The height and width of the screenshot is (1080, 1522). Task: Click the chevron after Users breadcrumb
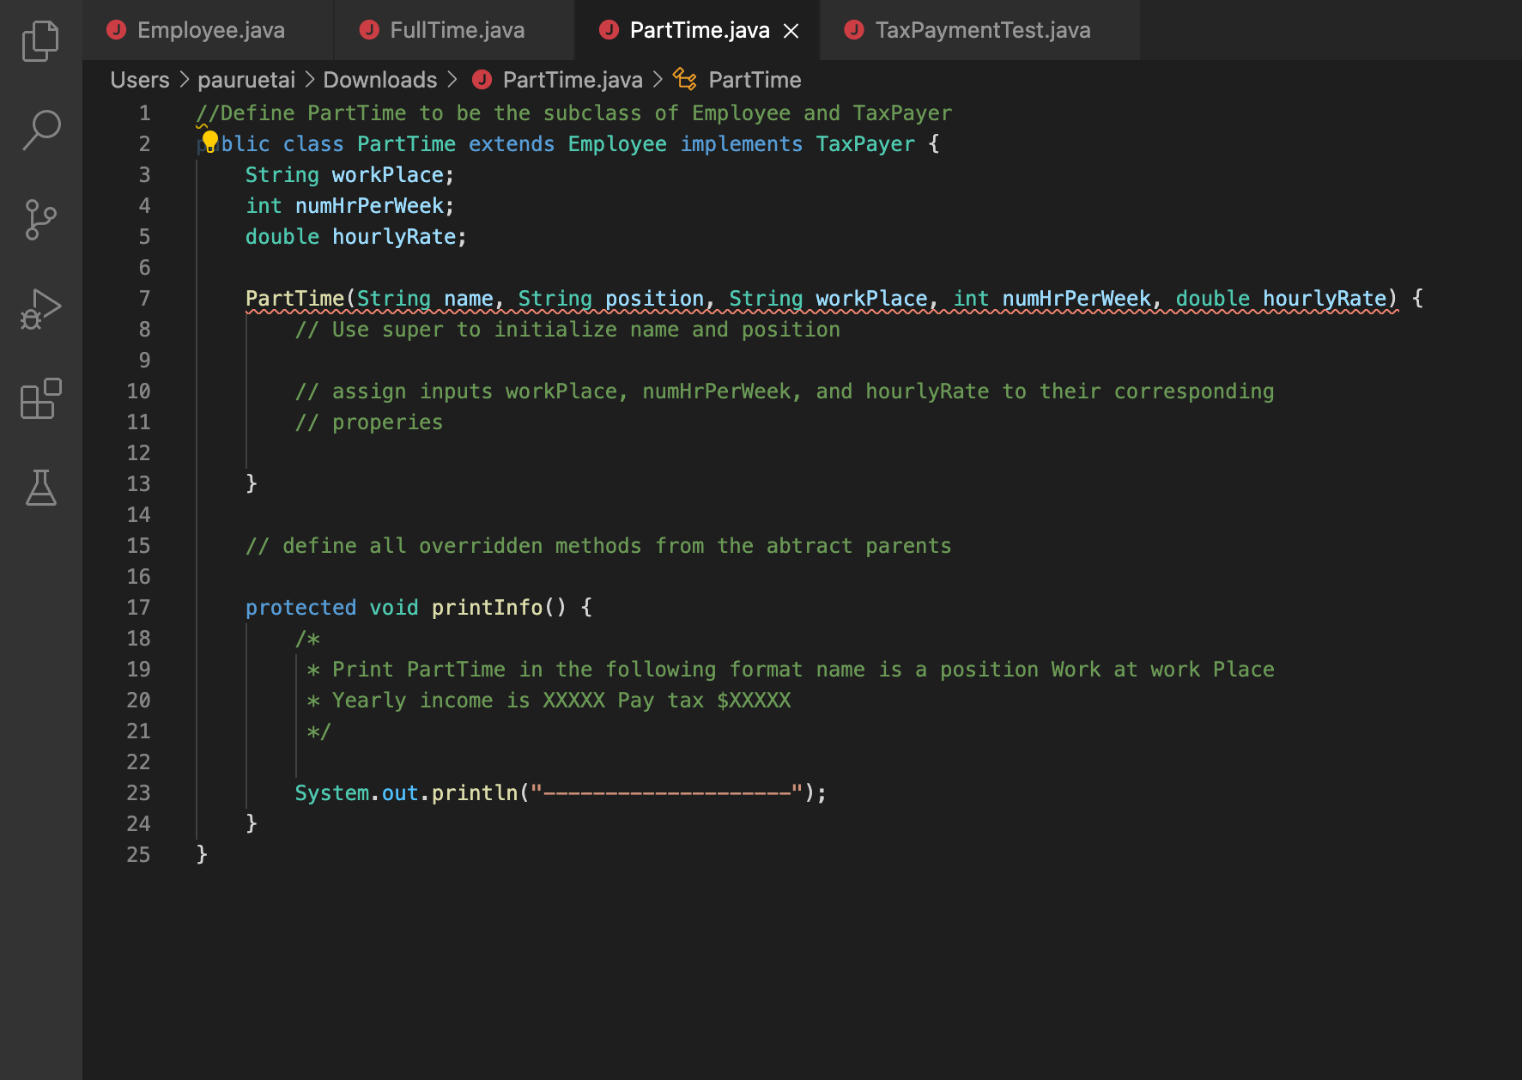pyautogui.click(x=184, y=79)
